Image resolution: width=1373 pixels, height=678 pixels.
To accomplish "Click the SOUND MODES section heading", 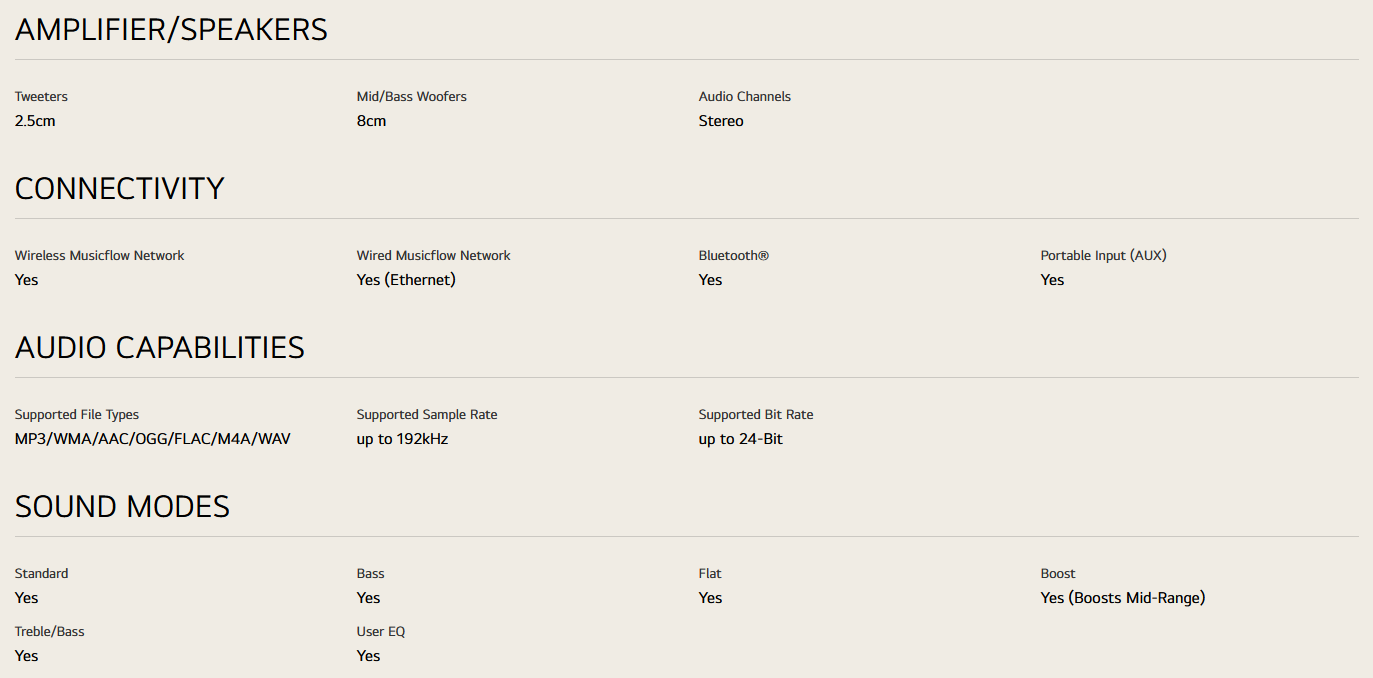I will tap(122, 507).
